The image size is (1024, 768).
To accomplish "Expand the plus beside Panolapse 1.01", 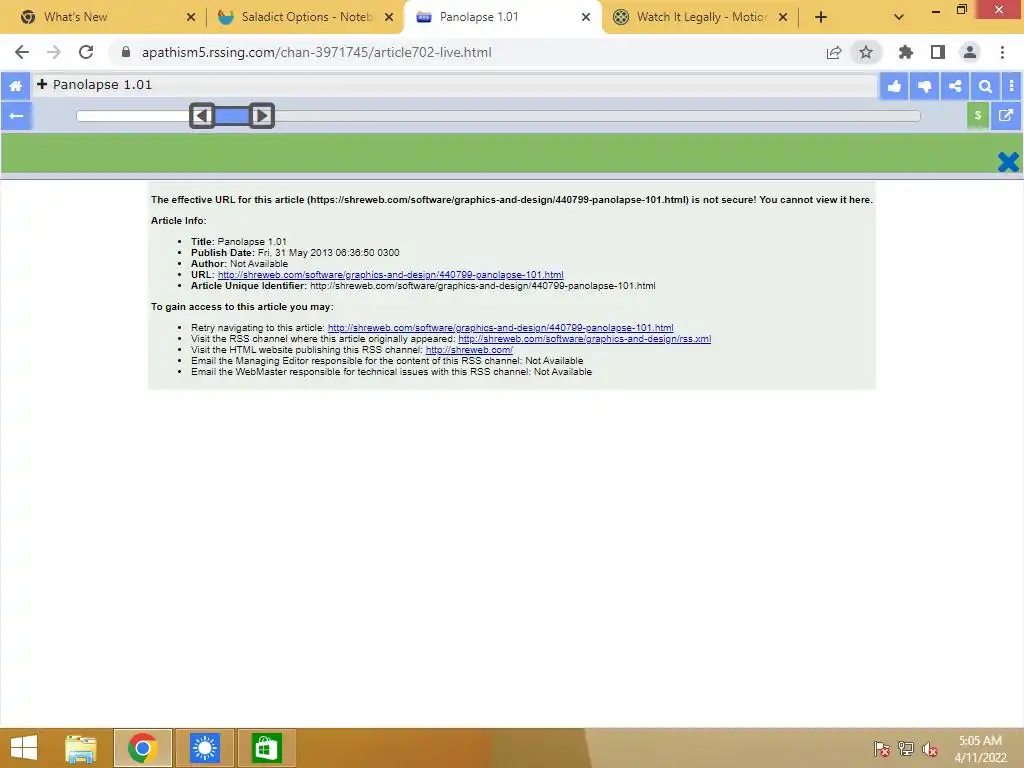I will [42, 84].
